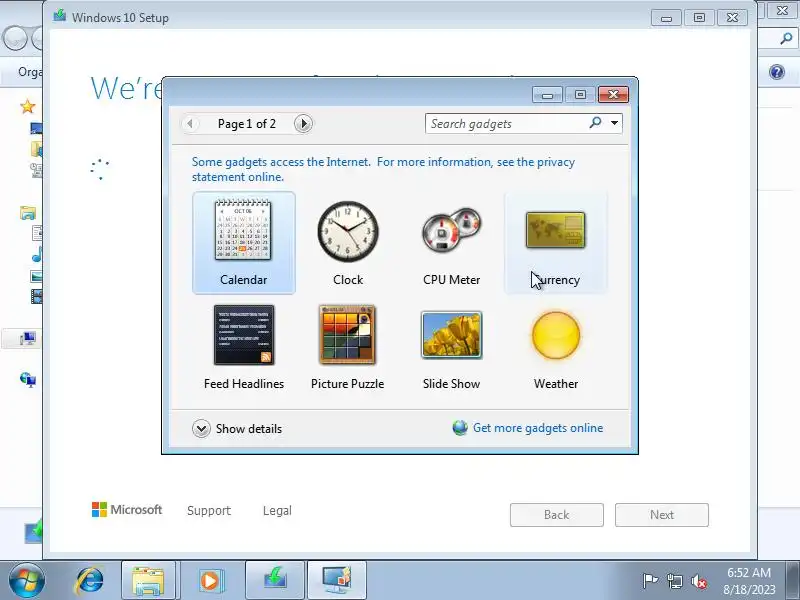Open Get more gadgets online link

tap(538, 428)
